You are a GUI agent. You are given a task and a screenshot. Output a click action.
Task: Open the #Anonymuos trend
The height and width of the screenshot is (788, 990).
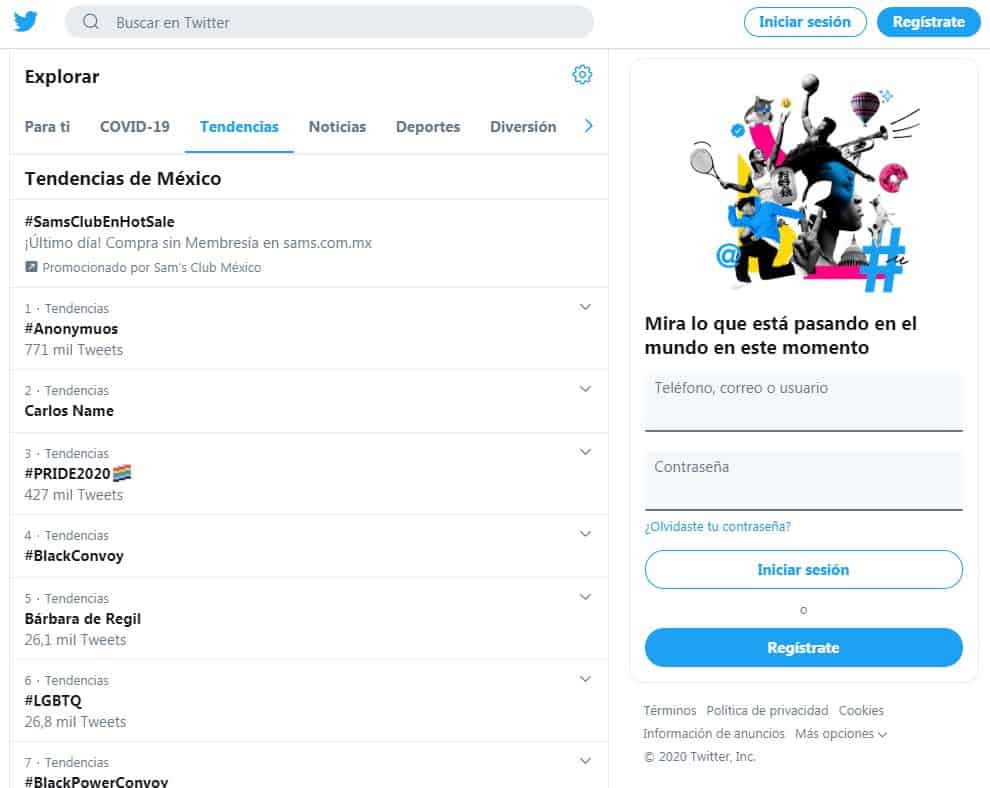[x=309, y=328]
